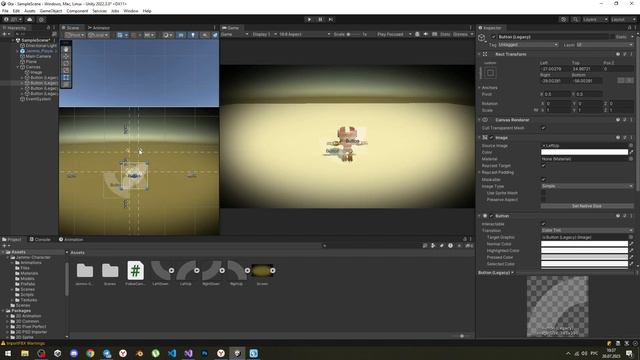Open the Jammo-Character folder in asset grid
The image size is (640, 360).
(x=84, y=273)
